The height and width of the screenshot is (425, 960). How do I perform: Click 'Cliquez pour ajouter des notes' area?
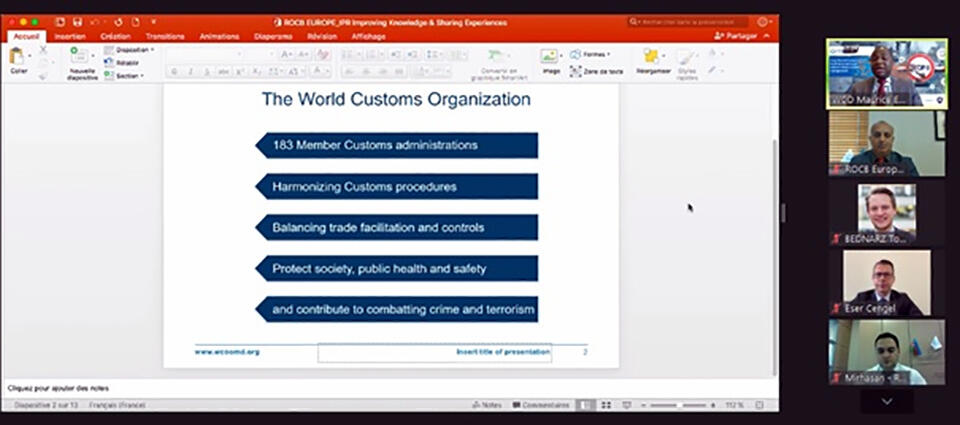pos(59,388)
